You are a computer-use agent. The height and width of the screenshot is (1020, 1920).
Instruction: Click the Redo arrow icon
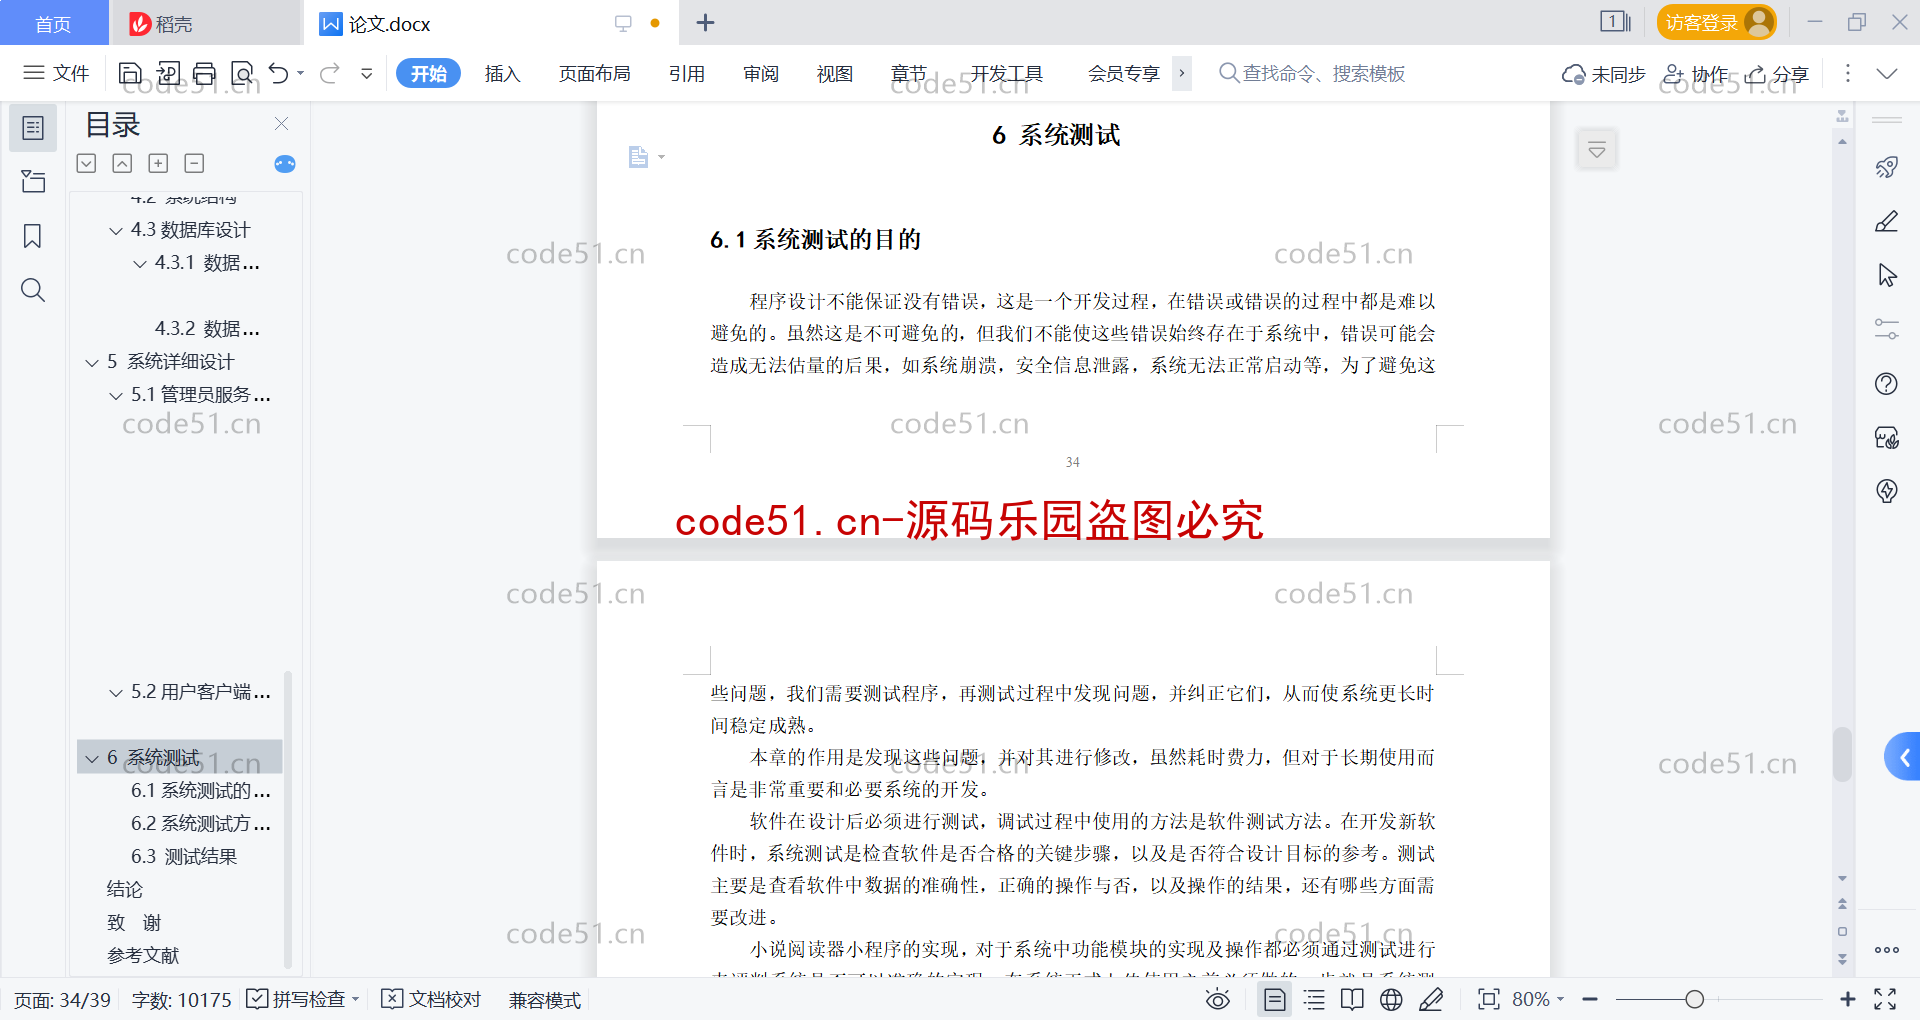coord(330,73)
